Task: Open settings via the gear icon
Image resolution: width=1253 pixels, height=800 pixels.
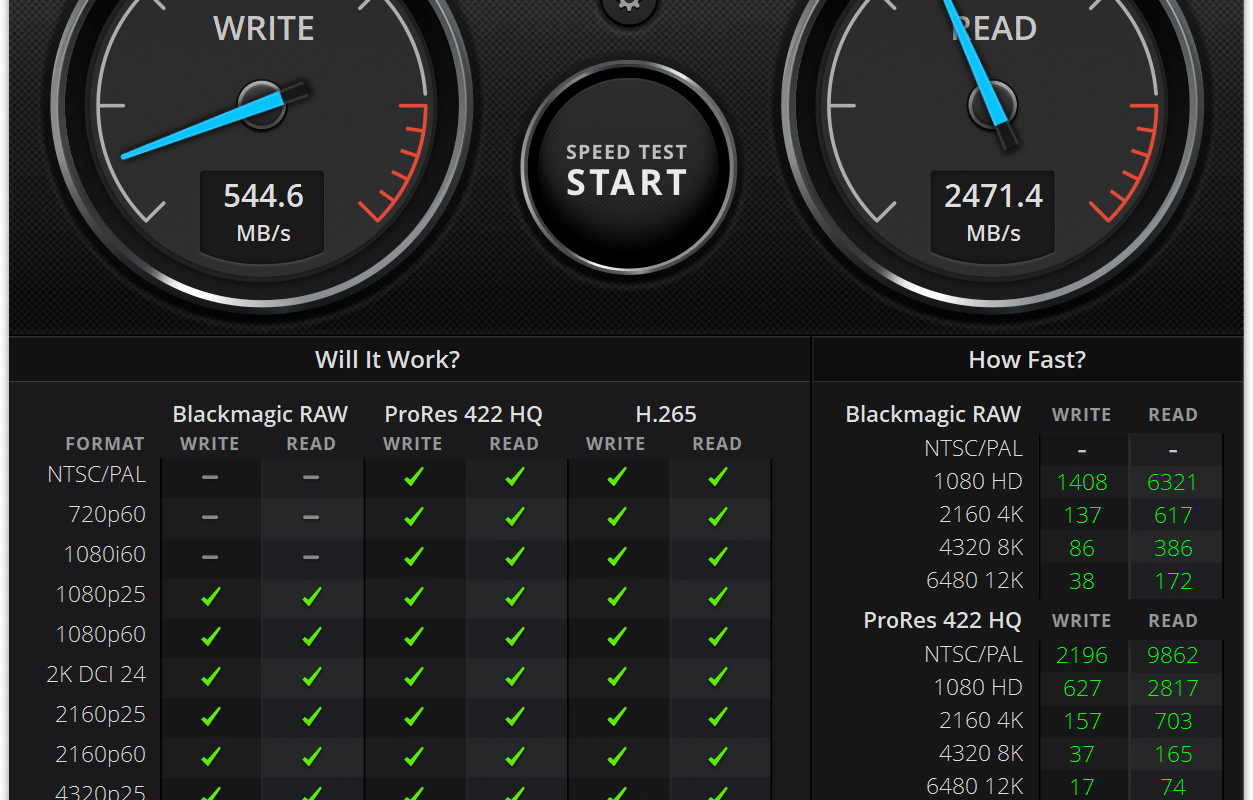Action: coord(629,7)
